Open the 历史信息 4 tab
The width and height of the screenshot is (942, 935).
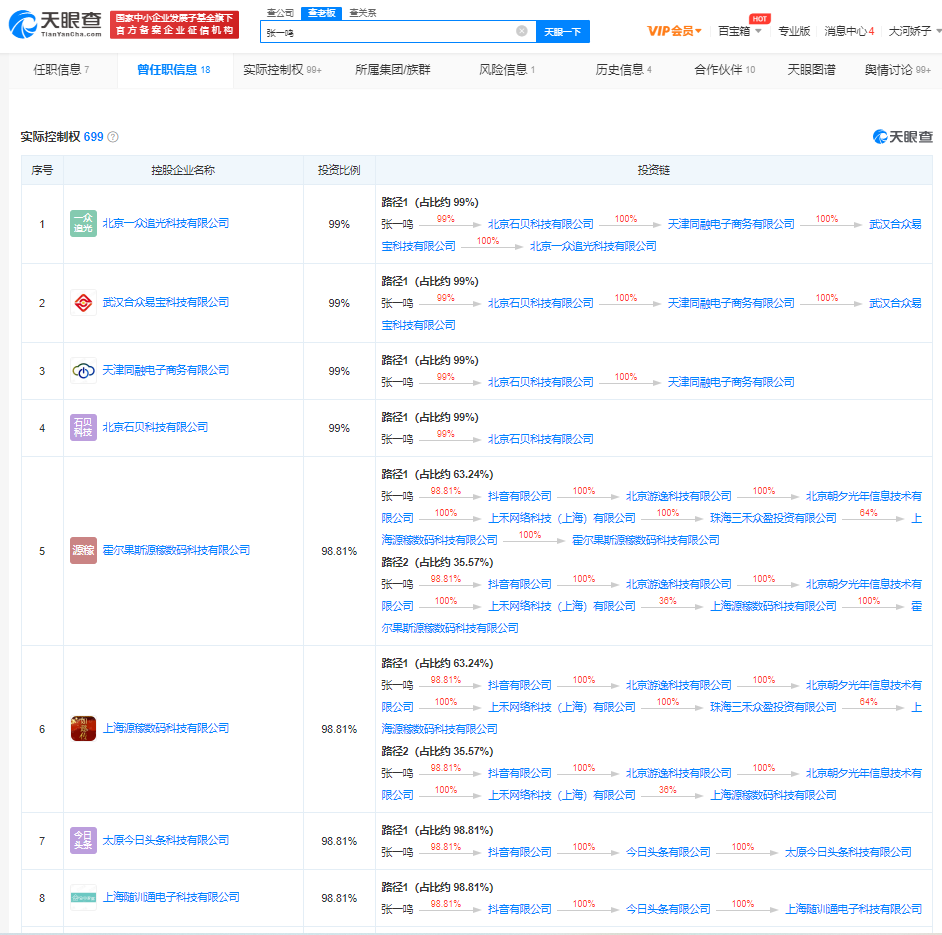624,70
